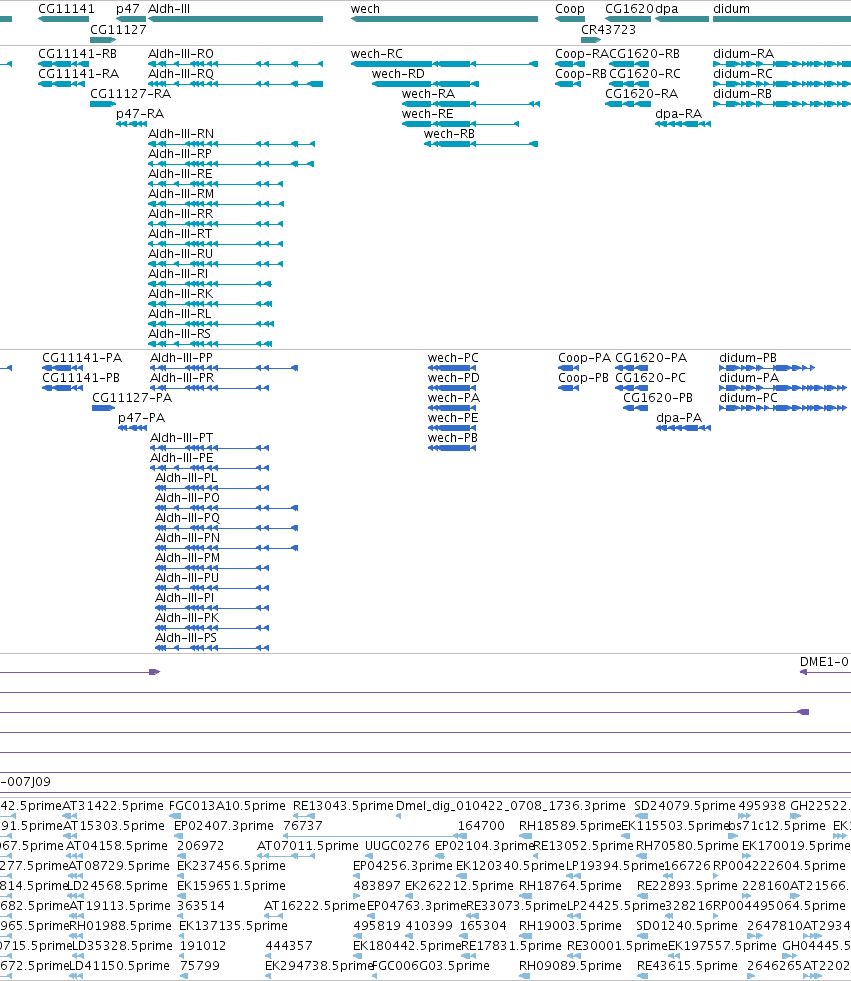Select feature 164700

pos(461,836)
